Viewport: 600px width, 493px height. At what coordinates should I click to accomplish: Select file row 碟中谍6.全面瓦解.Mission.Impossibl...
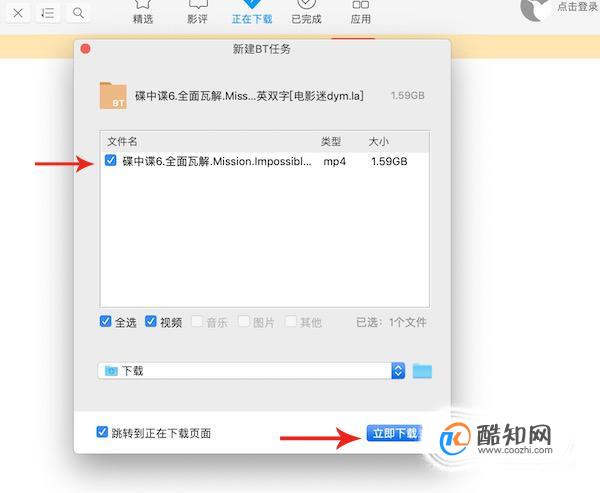[264, 161]
